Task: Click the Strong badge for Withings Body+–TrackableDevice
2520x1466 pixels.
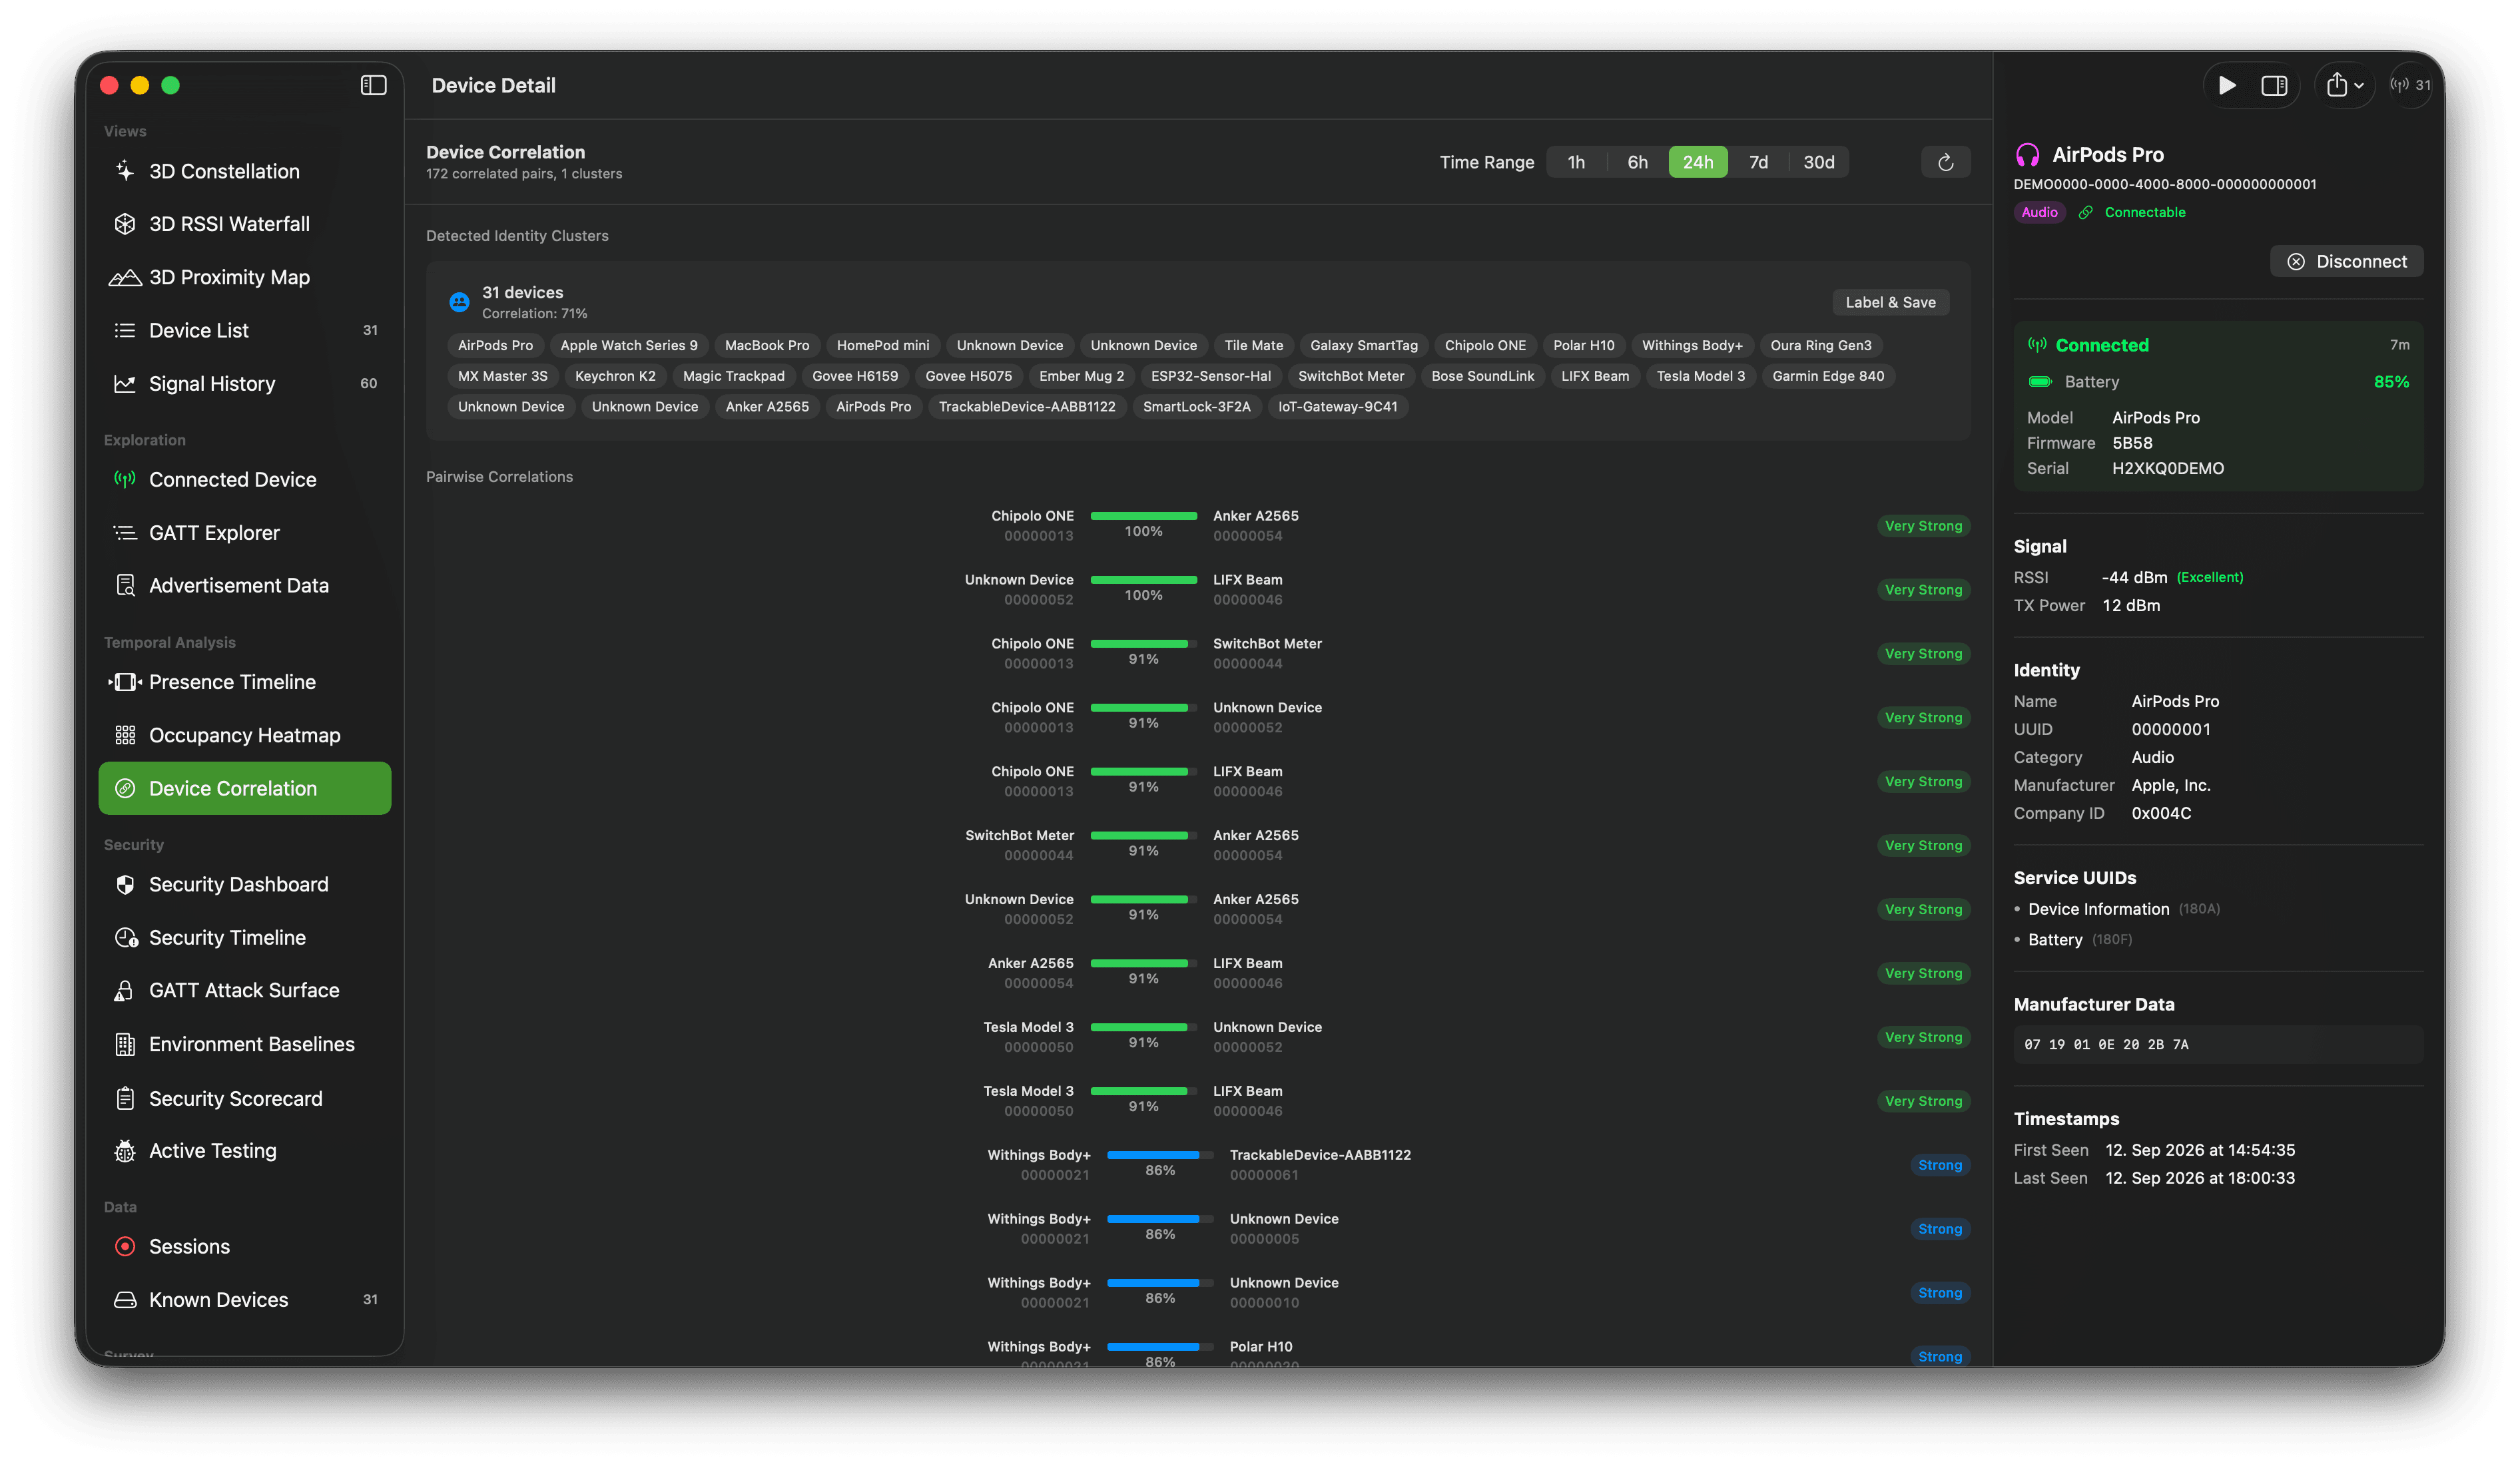Action: pyautogui.click(x=1940, y=1165)
